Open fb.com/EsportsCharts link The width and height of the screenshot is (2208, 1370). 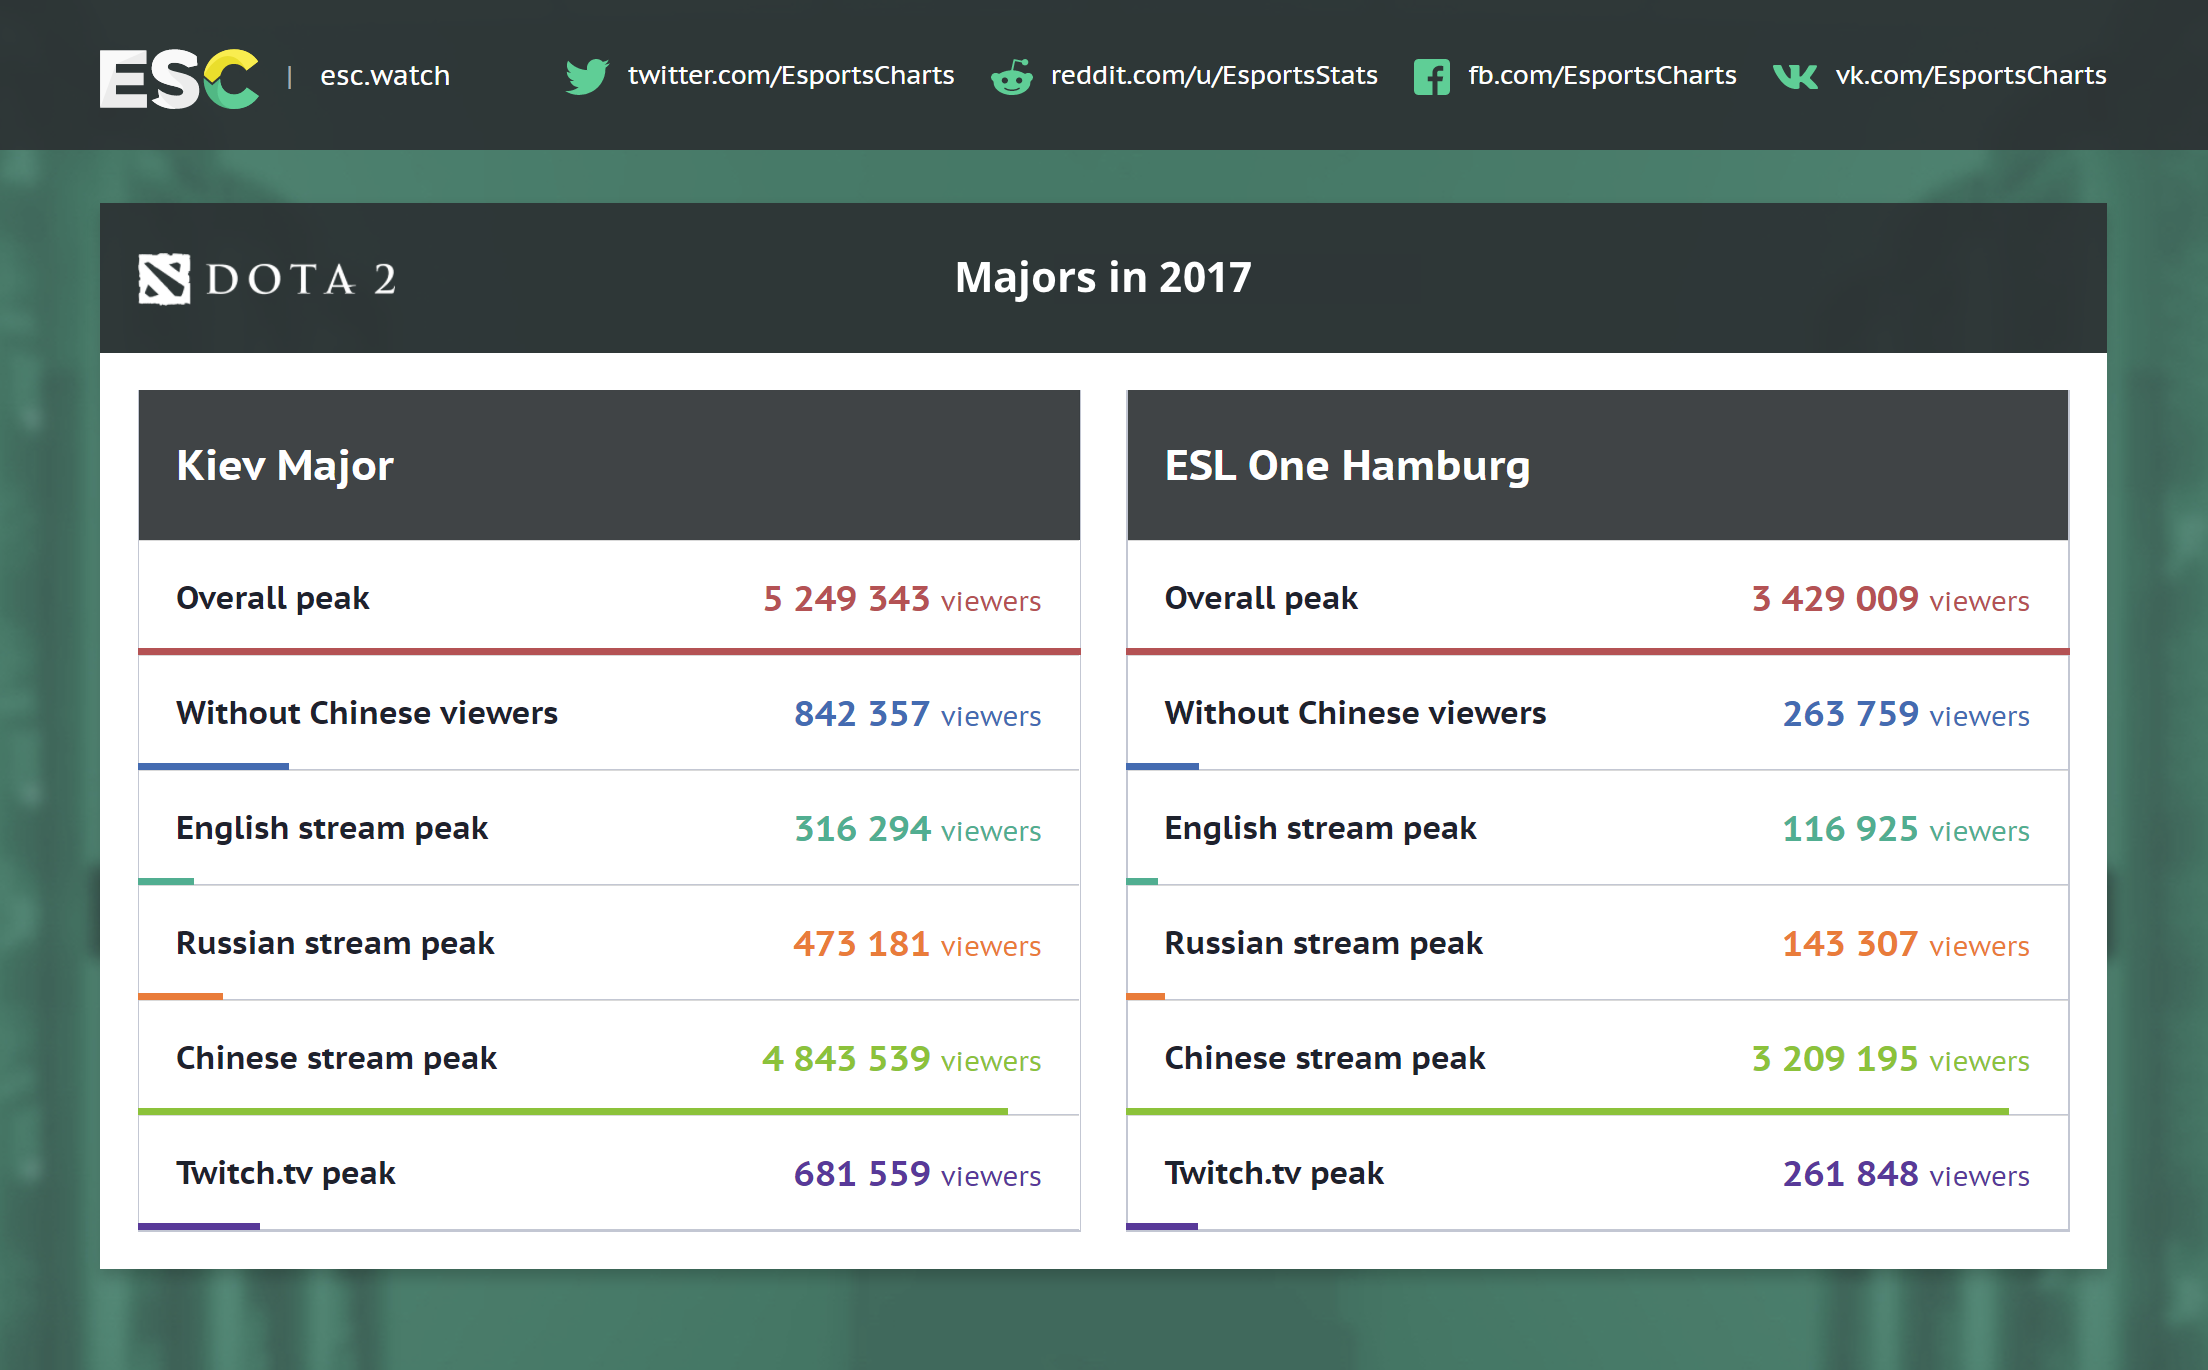1601,76
